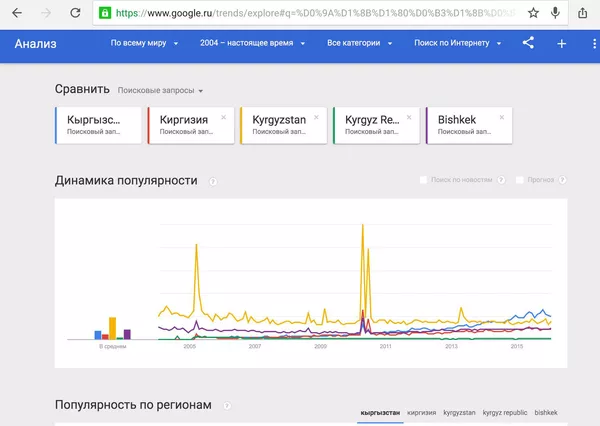This screenshot has height=426, width=600.
Task: Reload the page with the refresh icon
Action: tap(76, 14)
